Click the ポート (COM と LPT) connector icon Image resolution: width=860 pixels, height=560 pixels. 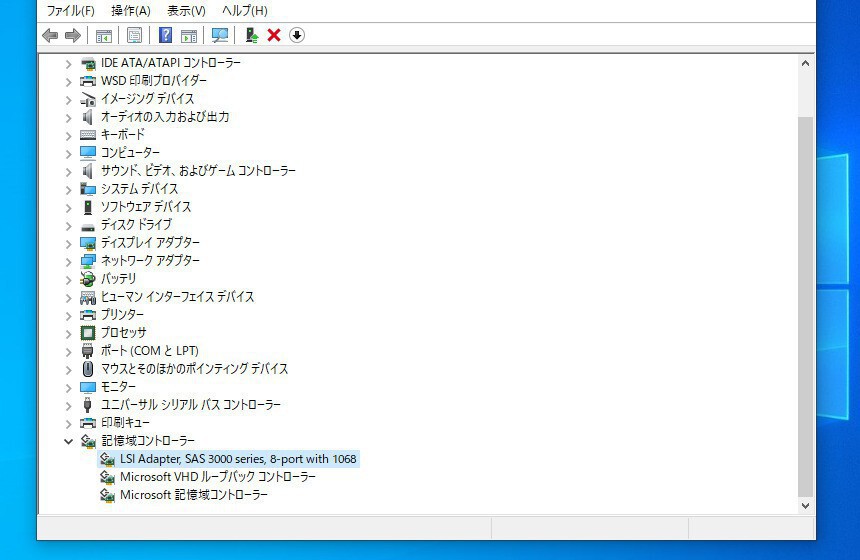point(88,351)
